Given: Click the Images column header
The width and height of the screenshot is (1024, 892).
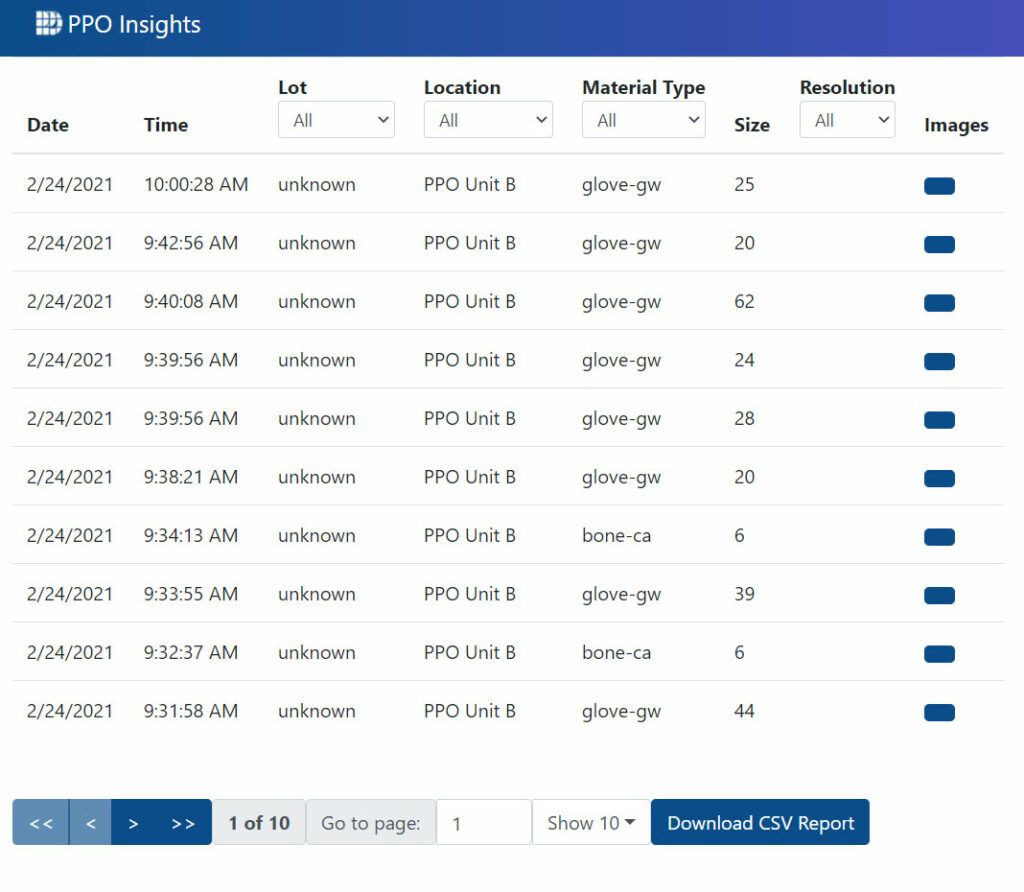Looking at the screenshot, I should [x=956, y=125].
